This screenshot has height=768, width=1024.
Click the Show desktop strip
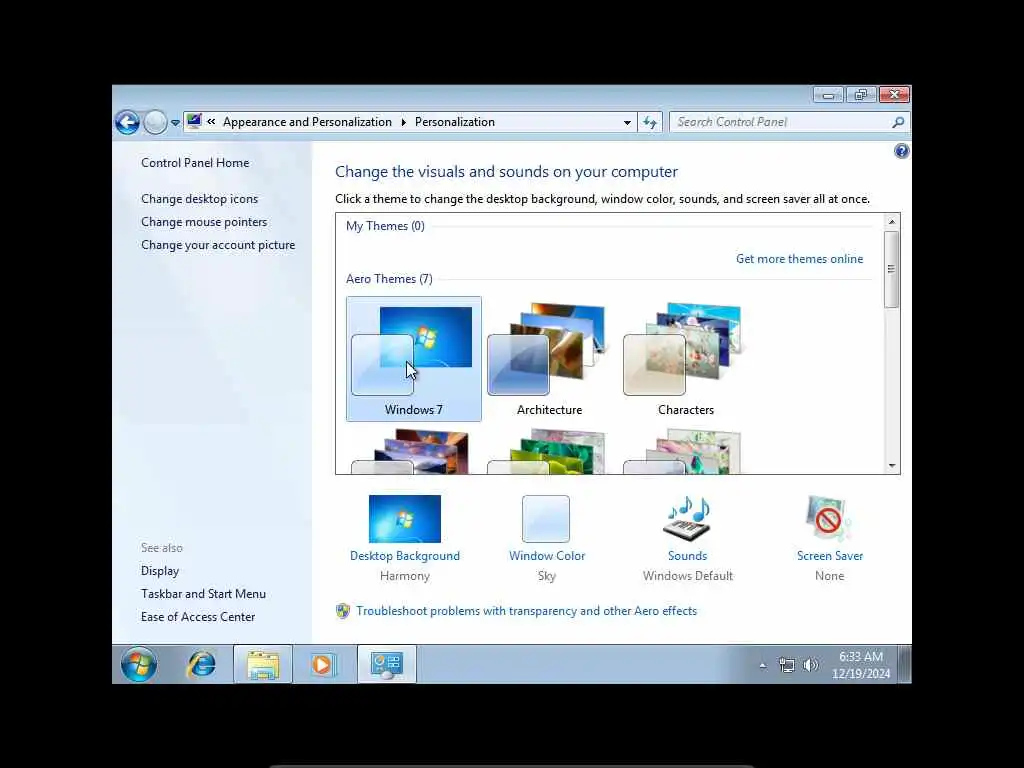(904, 664)
